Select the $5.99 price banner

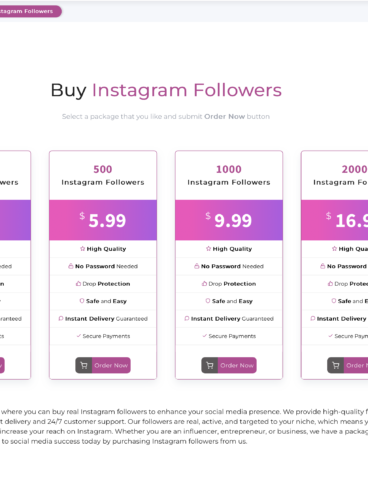coord(103,220)
